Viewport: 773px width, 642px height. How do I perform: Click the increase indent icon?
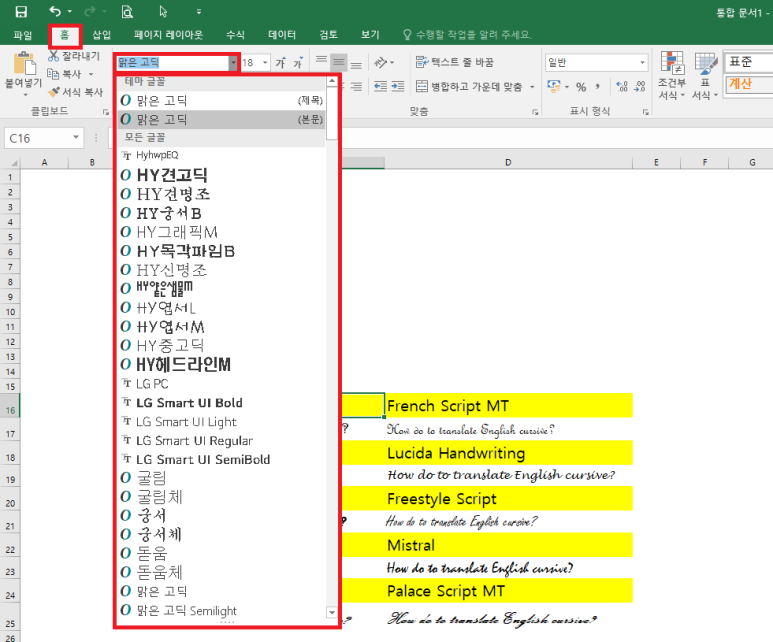[398, 86]
